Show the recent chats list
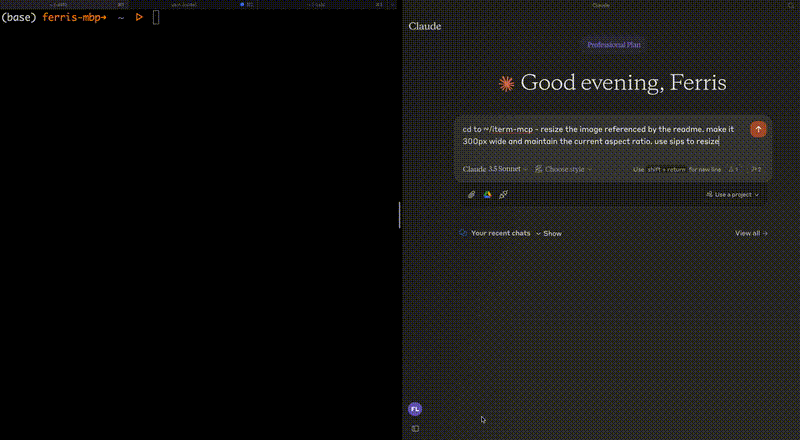Image resolution: width=800 pixels, height=440 pixels. click(x=549, y=233)
